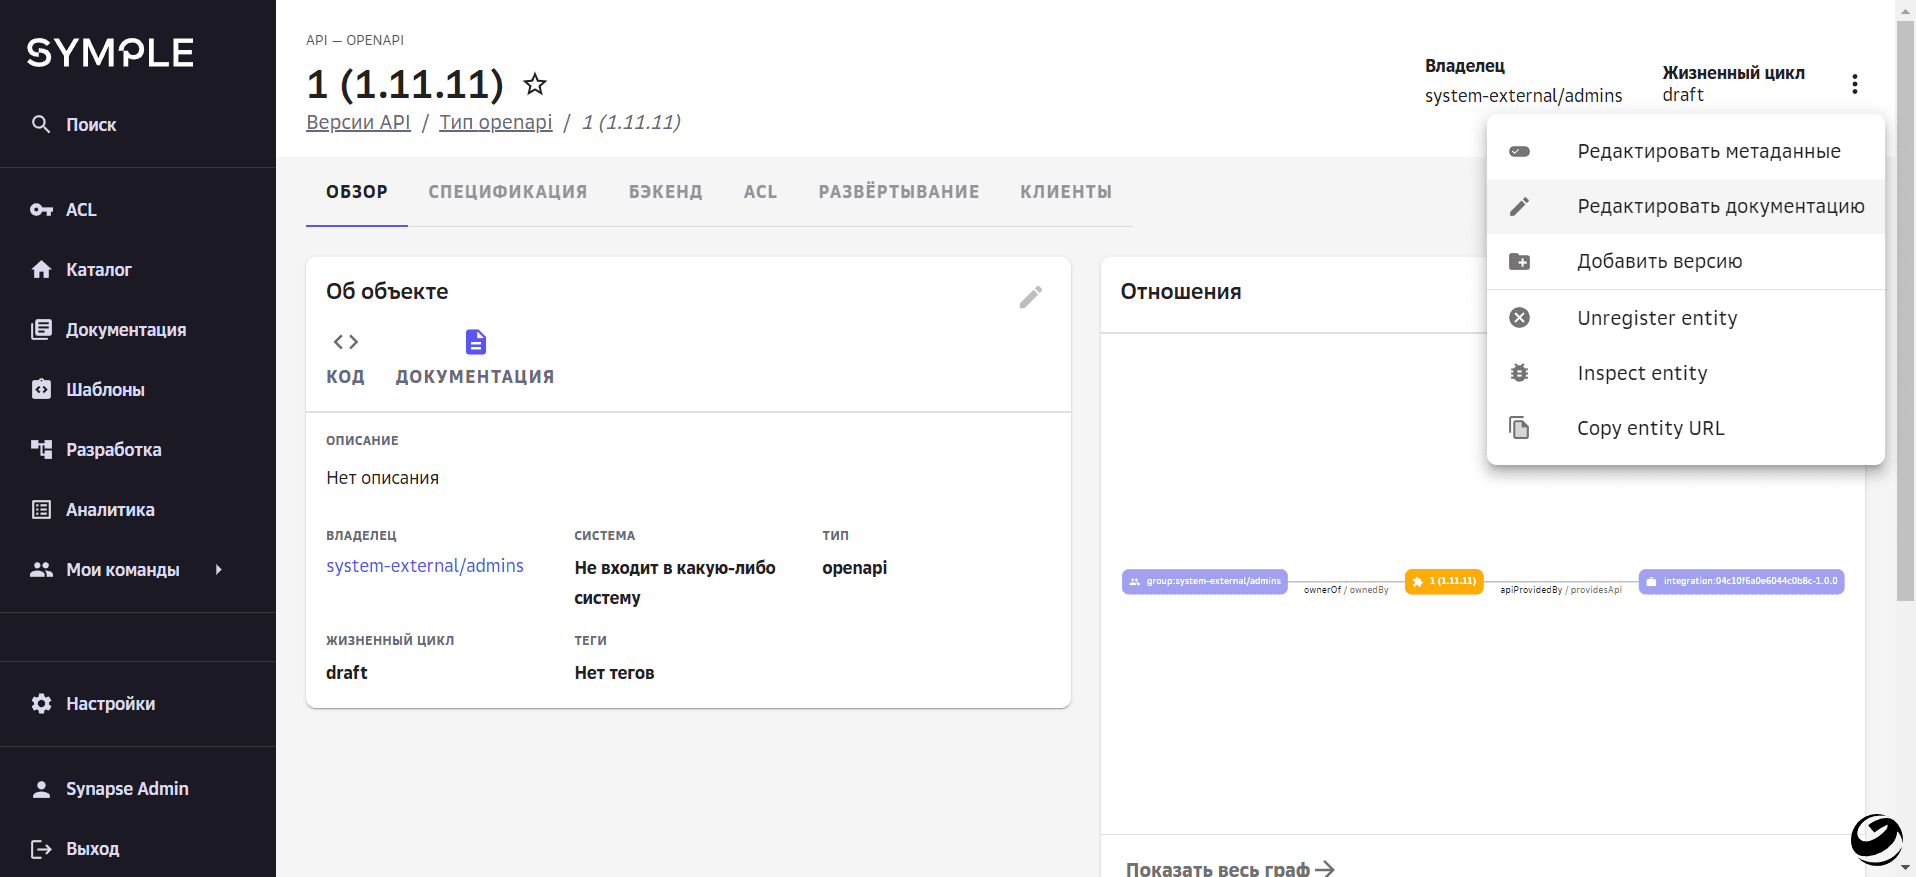Click the КОД code brackets icon
The image size is (1916, 877).
point(346,342)
